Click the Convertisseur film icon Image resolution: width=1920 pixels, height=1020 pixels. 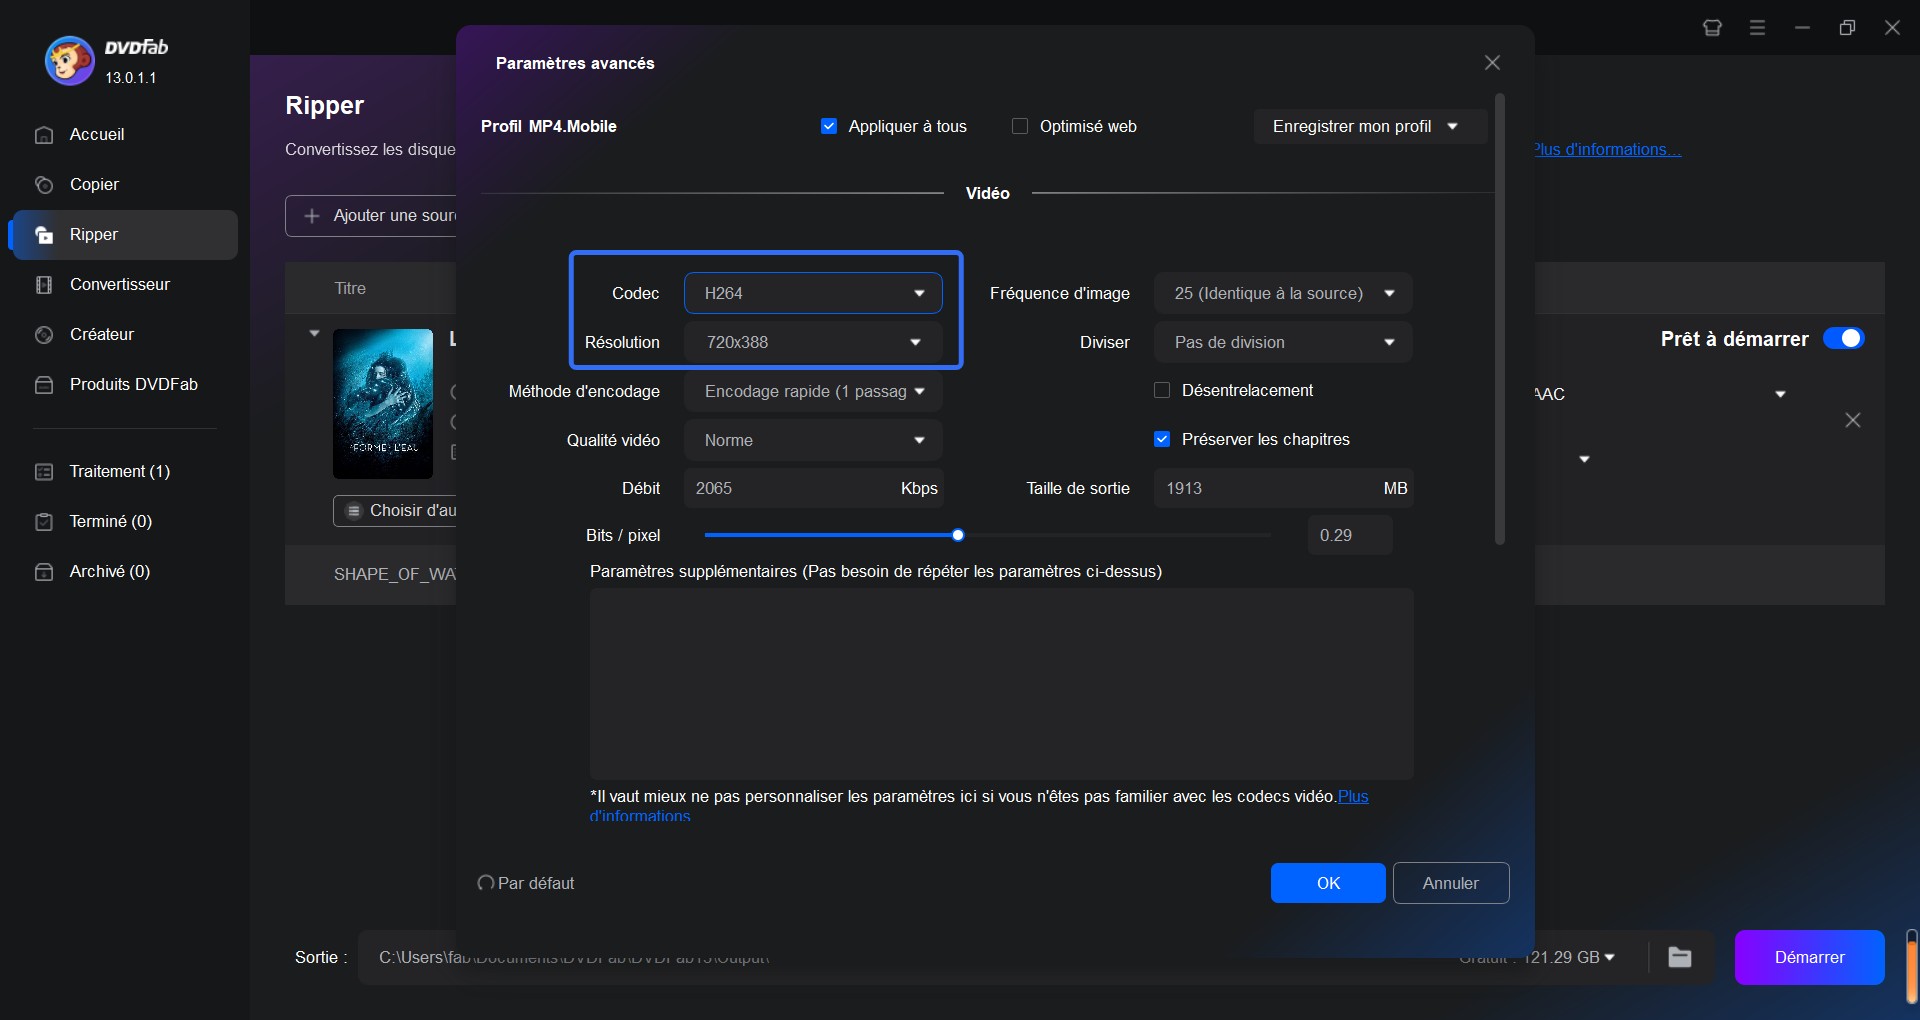click(x=44, y=285)
